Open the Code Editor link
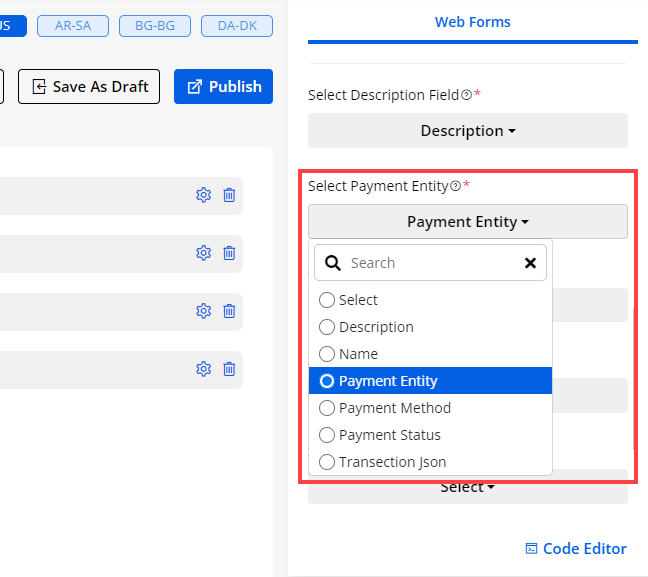 tap(576, 548)
